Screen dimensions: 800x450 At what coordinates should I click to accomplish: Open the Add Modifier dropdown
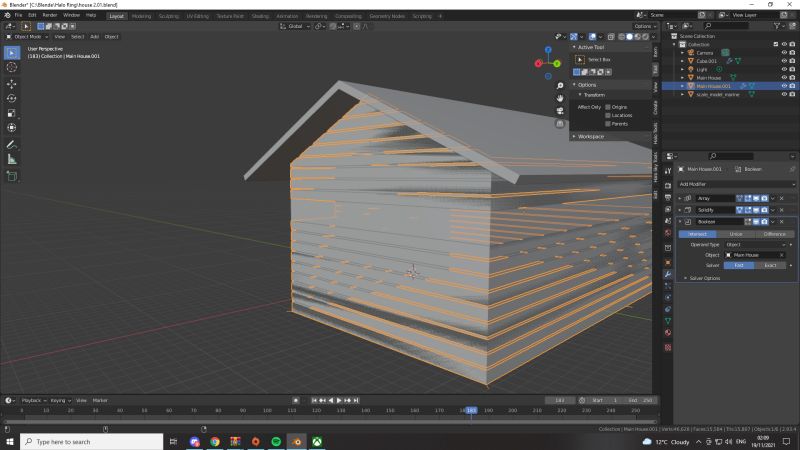click(737, 184)
